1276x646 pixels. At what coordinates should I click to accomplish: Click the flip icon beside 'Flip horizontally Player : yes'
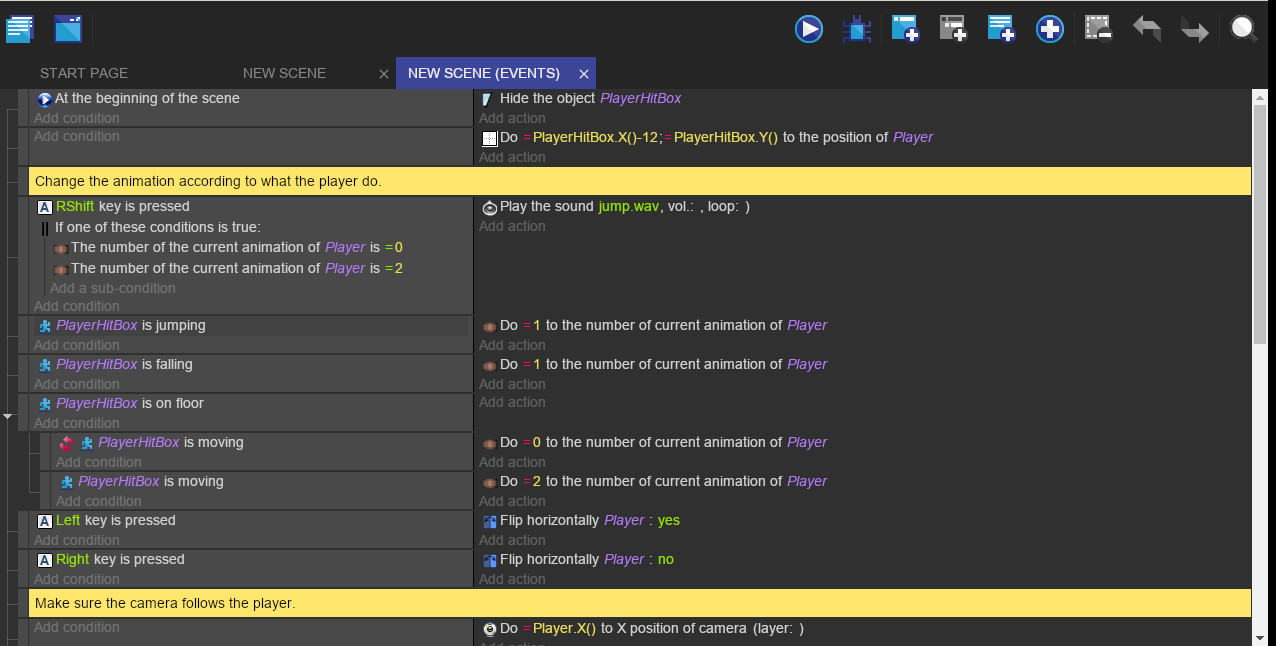[x=489, y=521]
